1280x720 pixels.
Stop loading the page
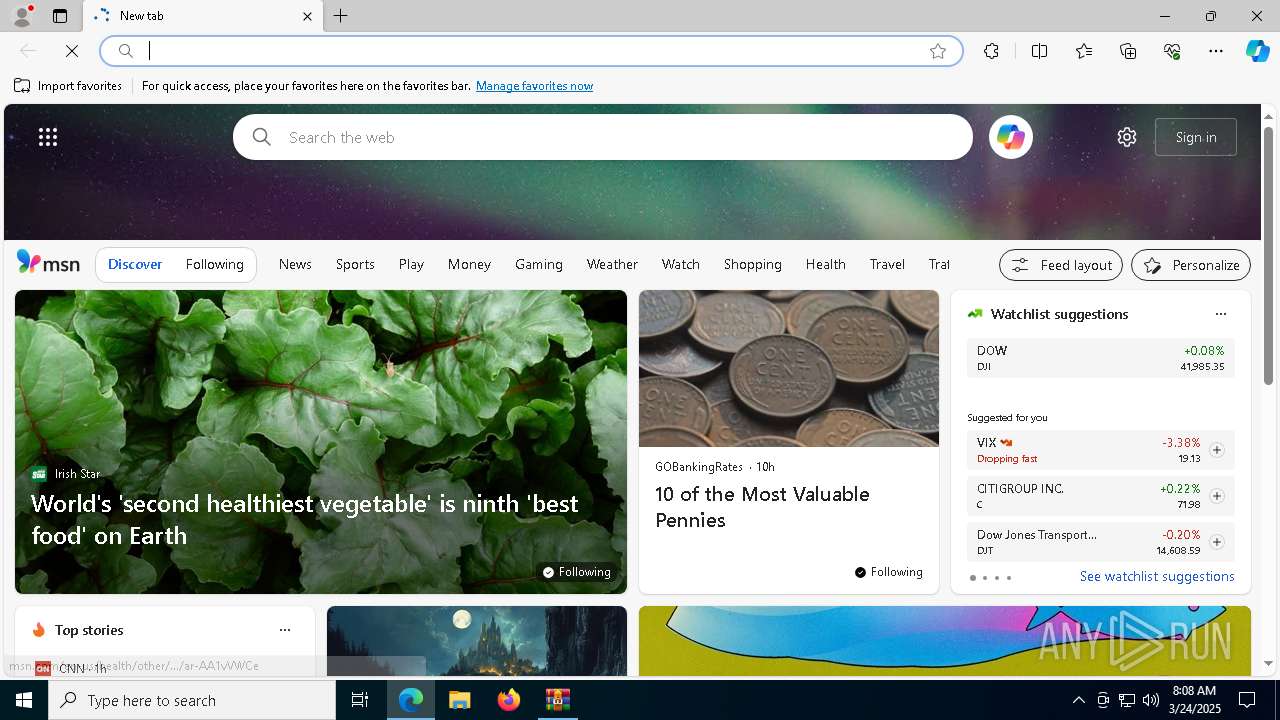pos(72,51)
